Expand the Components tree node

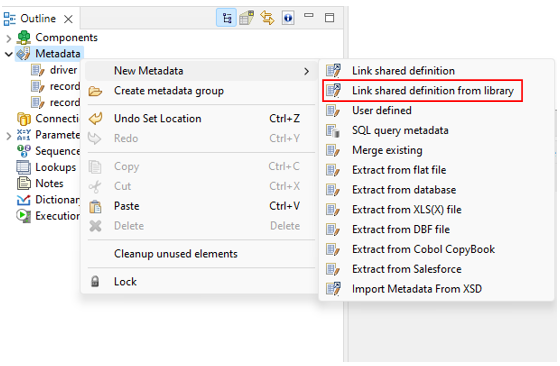[x=9, y=38]
